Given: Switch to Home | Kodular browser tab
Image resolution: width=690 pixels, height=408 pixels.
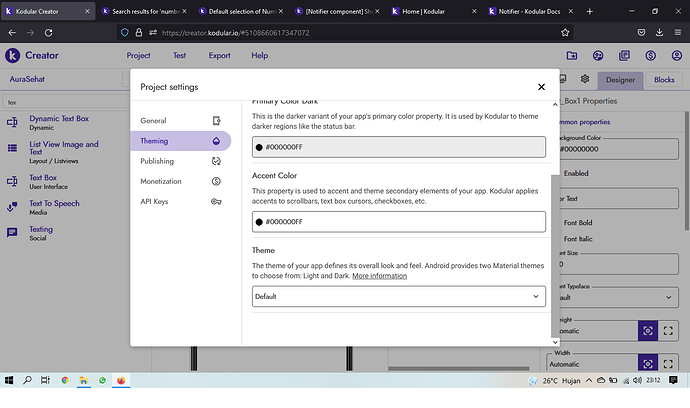Looking at the screenshot, I should [434, 11].
